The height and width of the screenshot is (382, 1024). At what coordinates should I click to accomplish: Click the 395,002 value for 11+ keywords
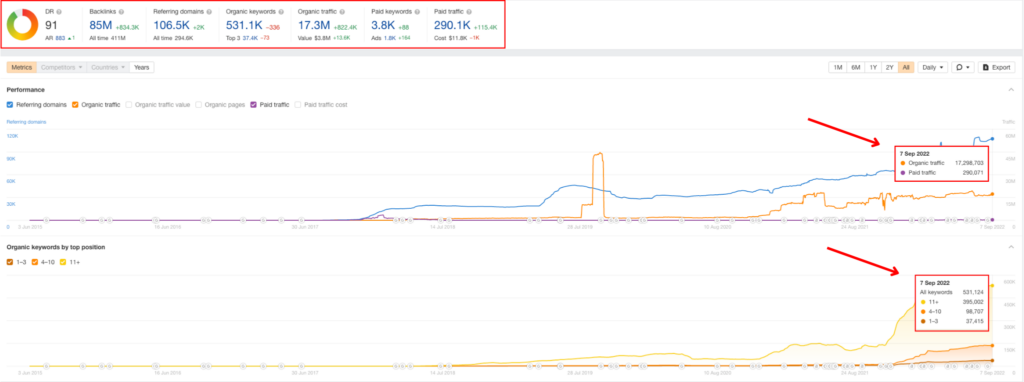[x=972, y=302]
